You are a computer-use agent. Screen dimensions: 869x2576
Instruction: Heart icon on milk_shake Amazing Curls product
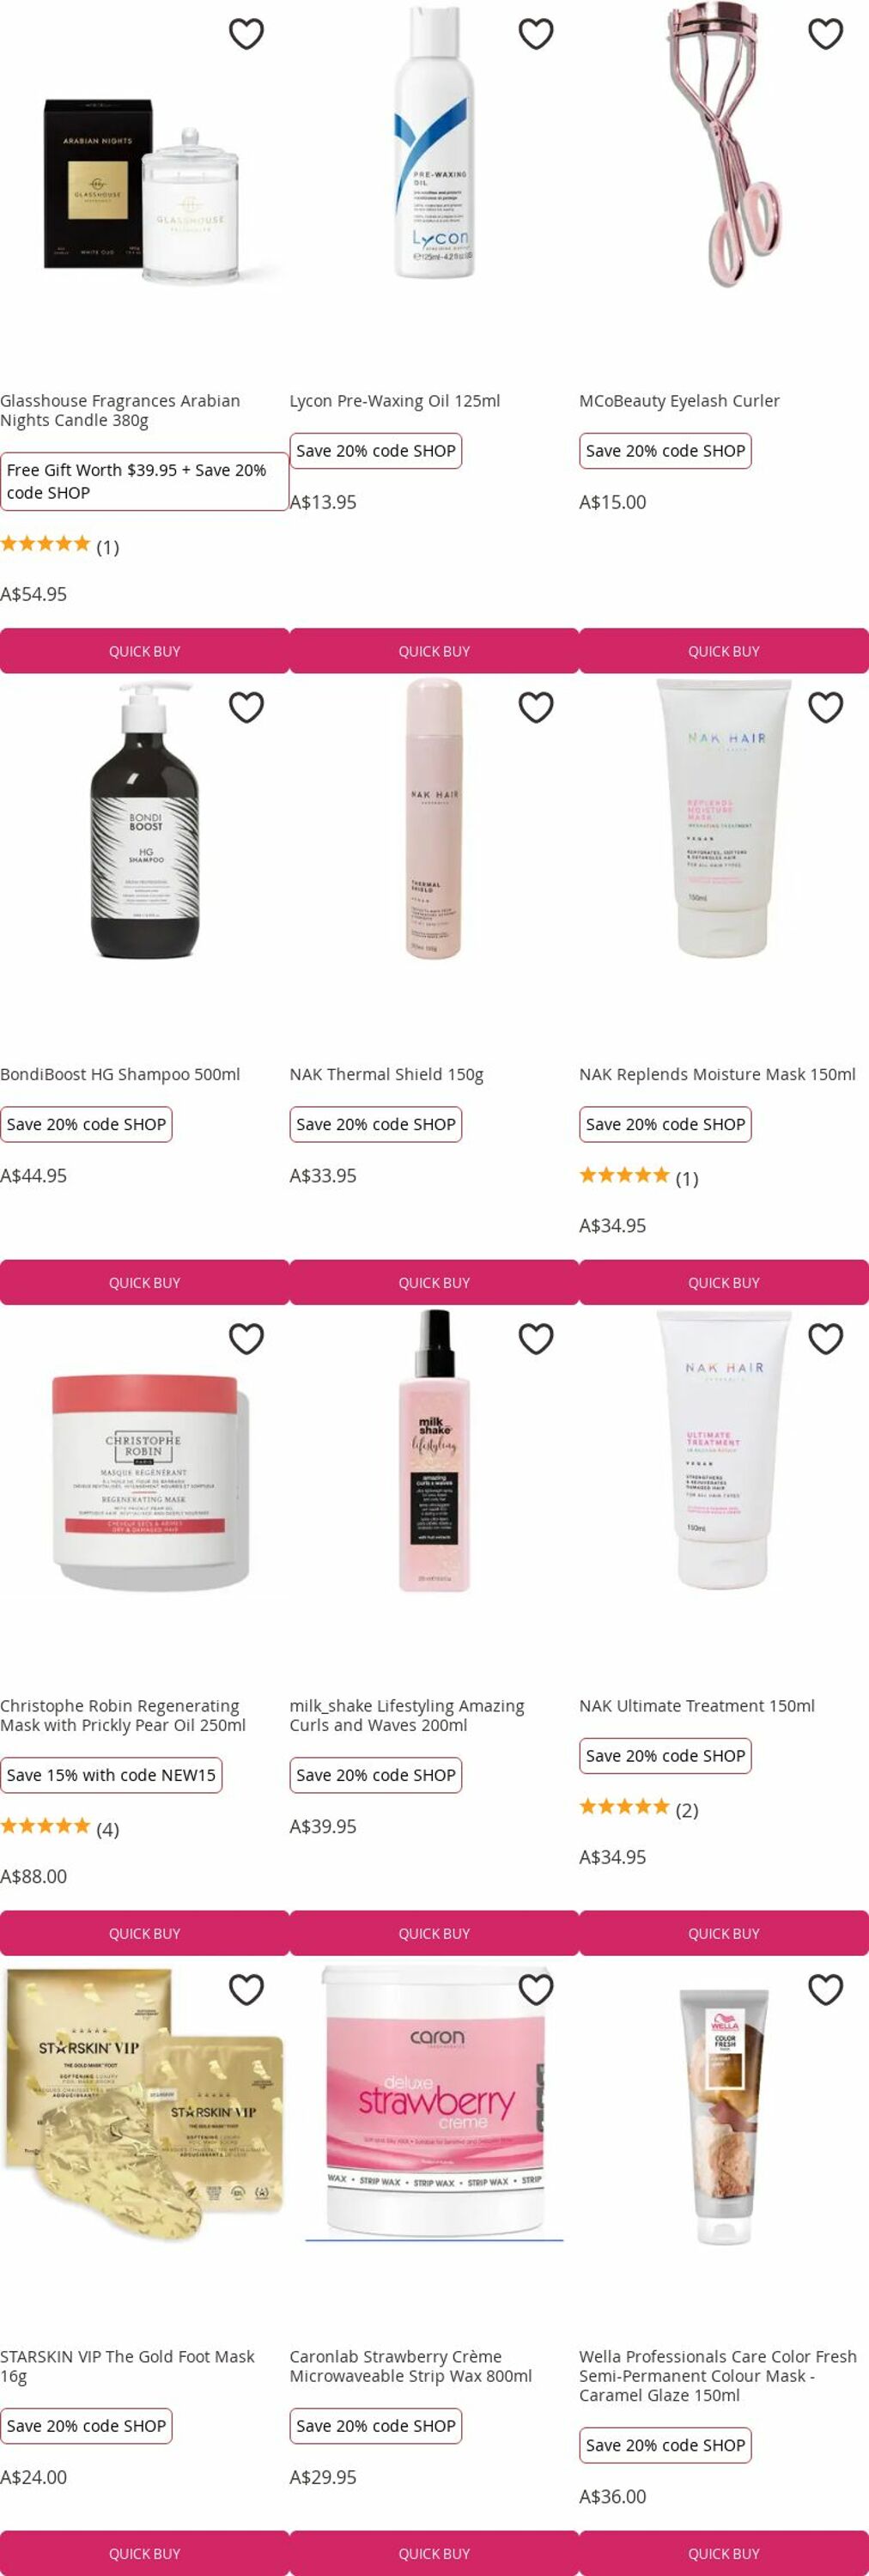click(x=536, y=1338)
